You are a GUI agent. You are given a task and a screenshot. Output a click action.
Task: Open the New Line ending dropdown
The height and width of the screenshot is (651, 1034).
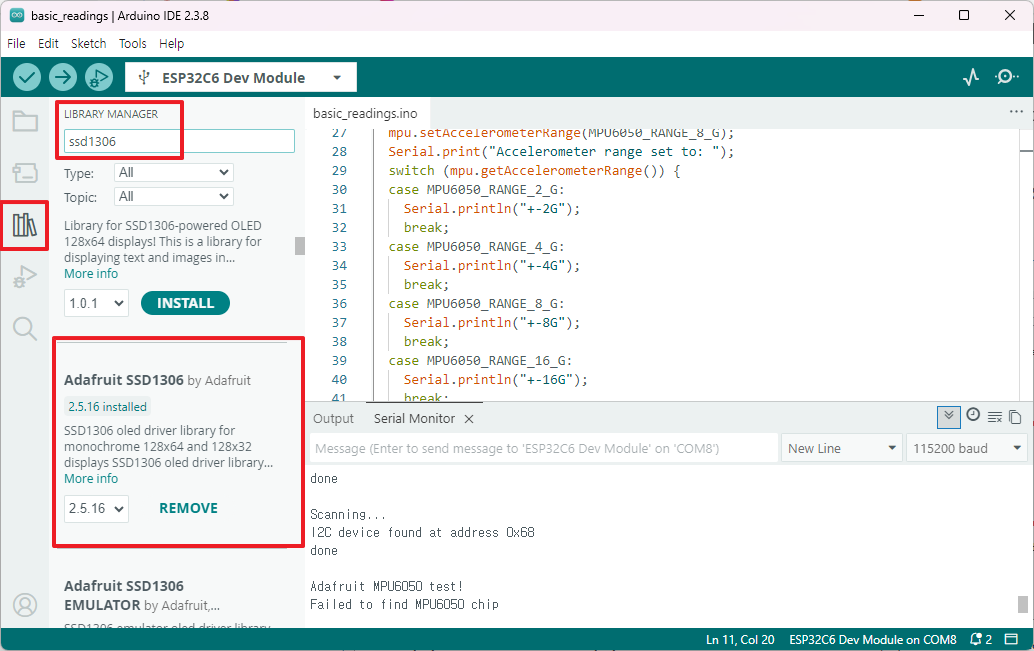tap(841, 449)
